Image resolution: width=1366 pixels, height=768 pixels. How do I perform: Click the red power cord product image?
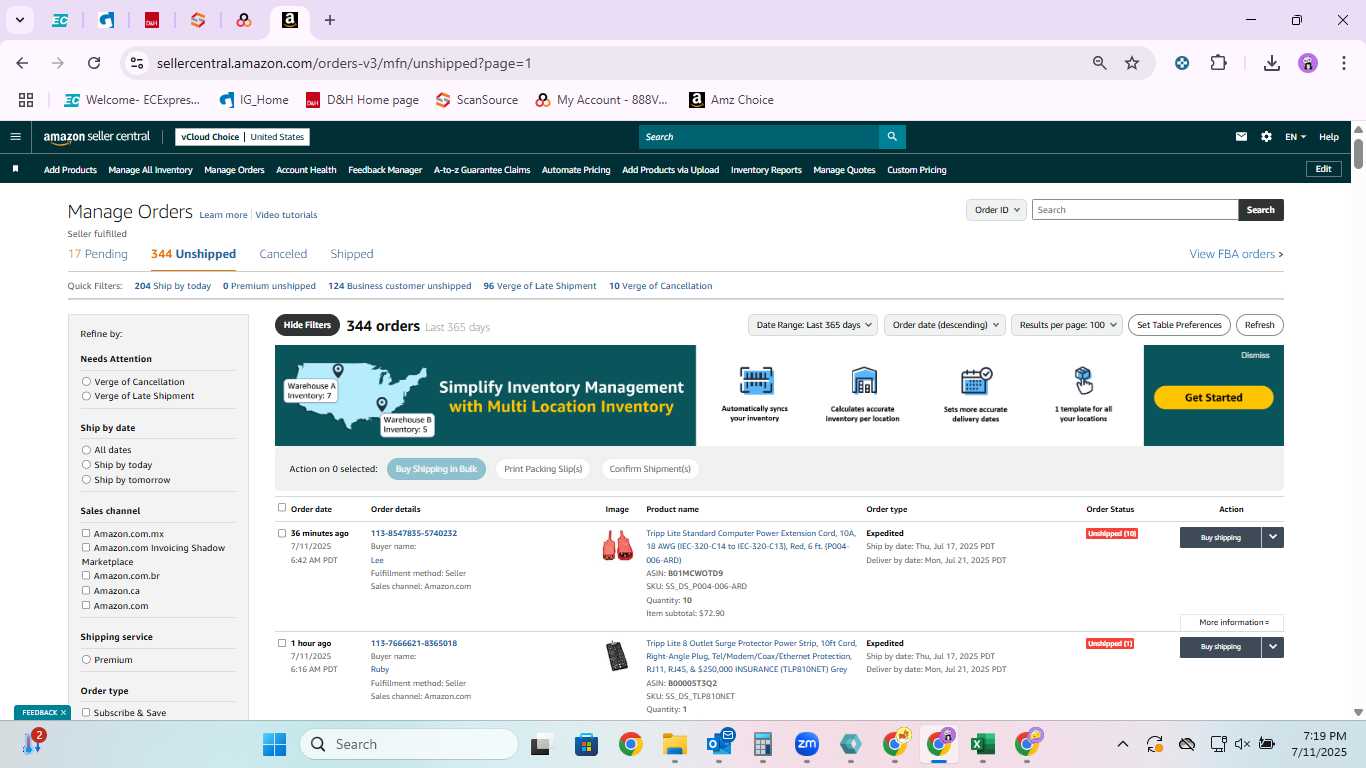(617, 546)
